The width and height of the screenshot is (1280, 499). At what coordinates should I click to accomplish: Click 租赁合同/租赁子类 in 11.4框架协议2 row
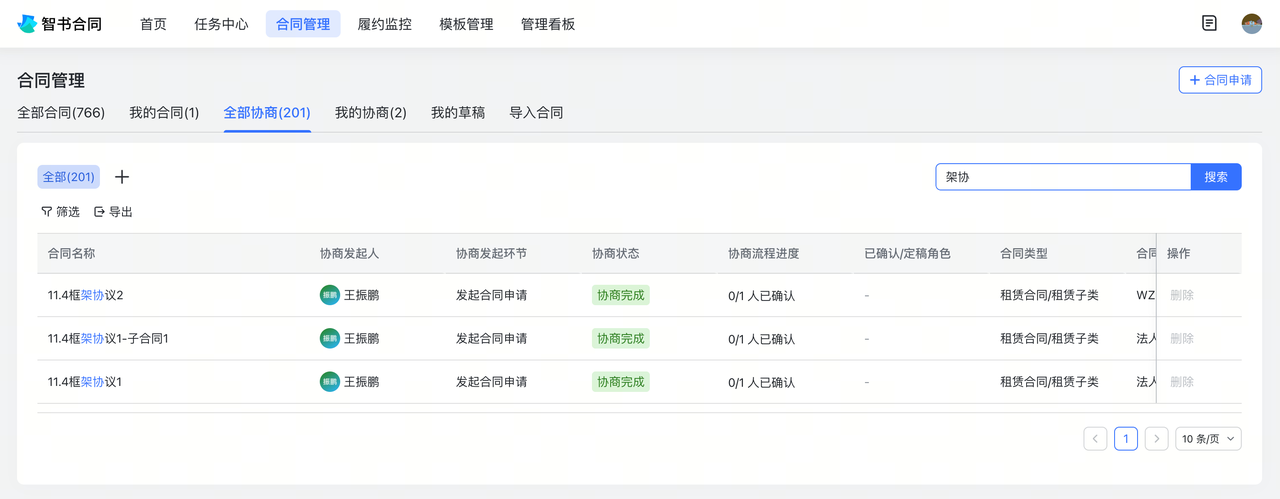pyautogui.click(x=1049, y=296)
